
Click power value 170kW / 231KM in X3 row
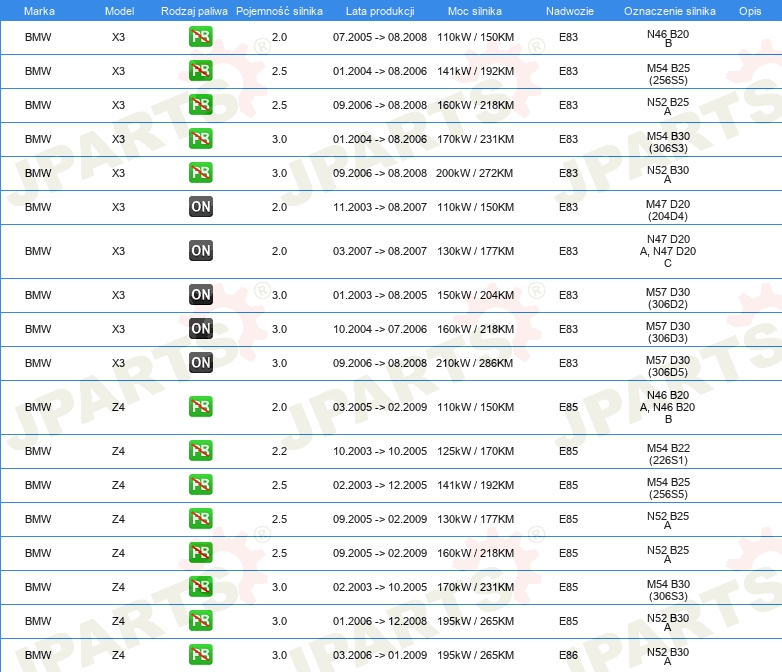coord(475,139)
